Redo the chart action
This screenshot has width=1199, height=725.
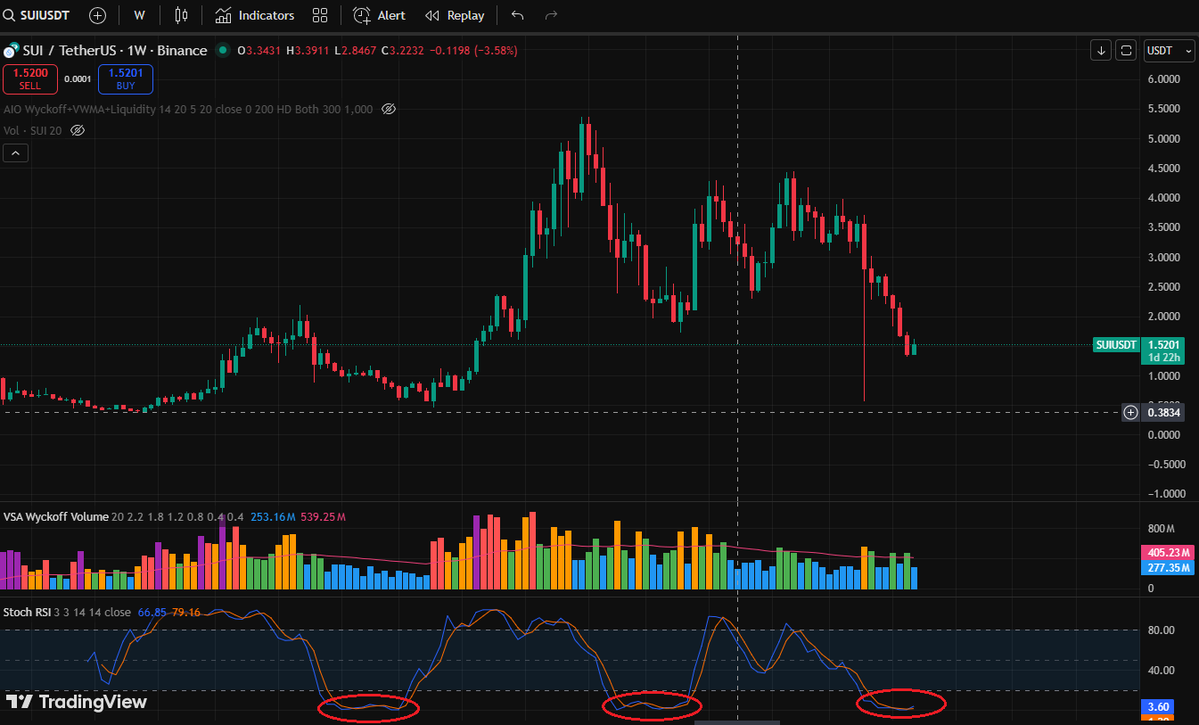coord(551,15)
